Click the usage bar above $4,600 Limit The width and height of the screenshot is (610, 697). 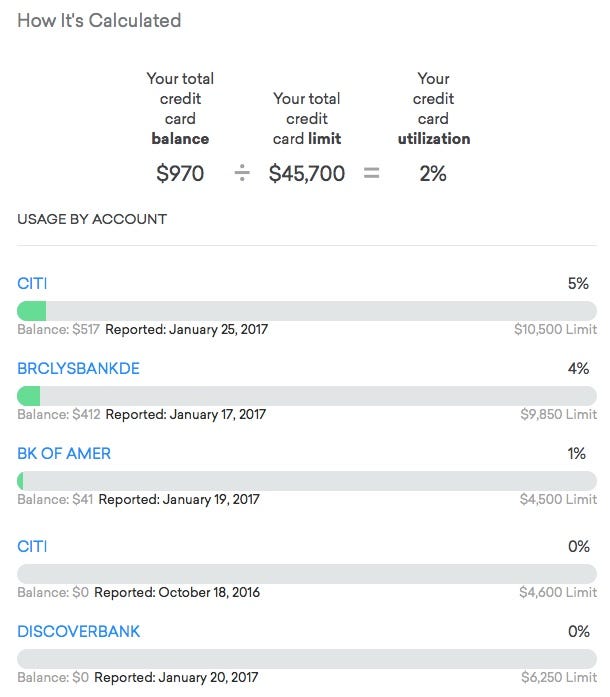tap(307, 573)
